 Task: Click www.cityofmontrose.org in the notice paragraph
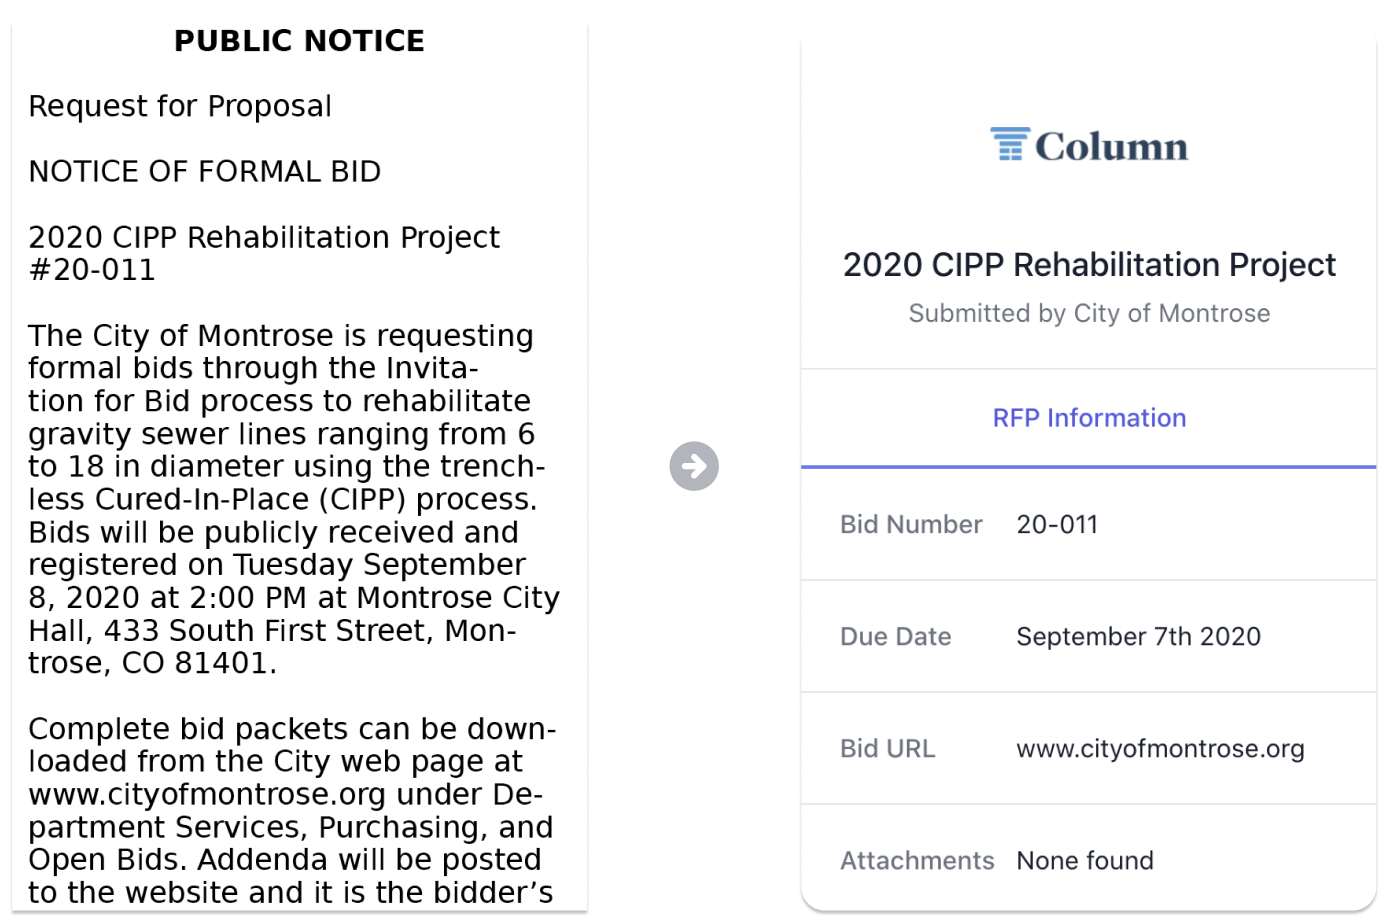tap(207, 795)
